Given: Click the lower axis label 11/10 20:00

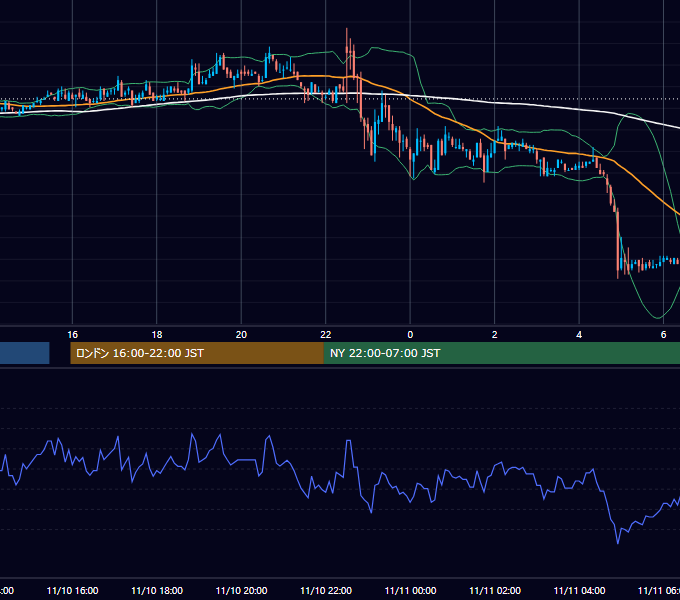Looking at the screenshot, I should 241,590.
